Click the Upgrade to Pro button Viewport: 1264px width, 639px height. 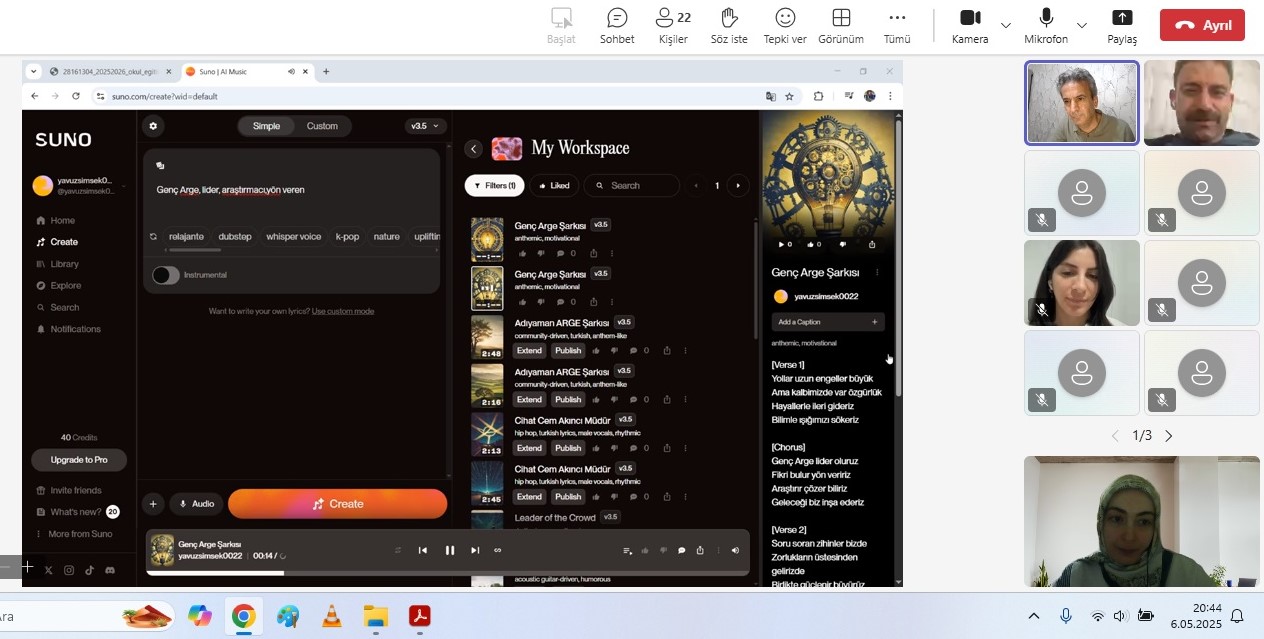pos(80,460)
